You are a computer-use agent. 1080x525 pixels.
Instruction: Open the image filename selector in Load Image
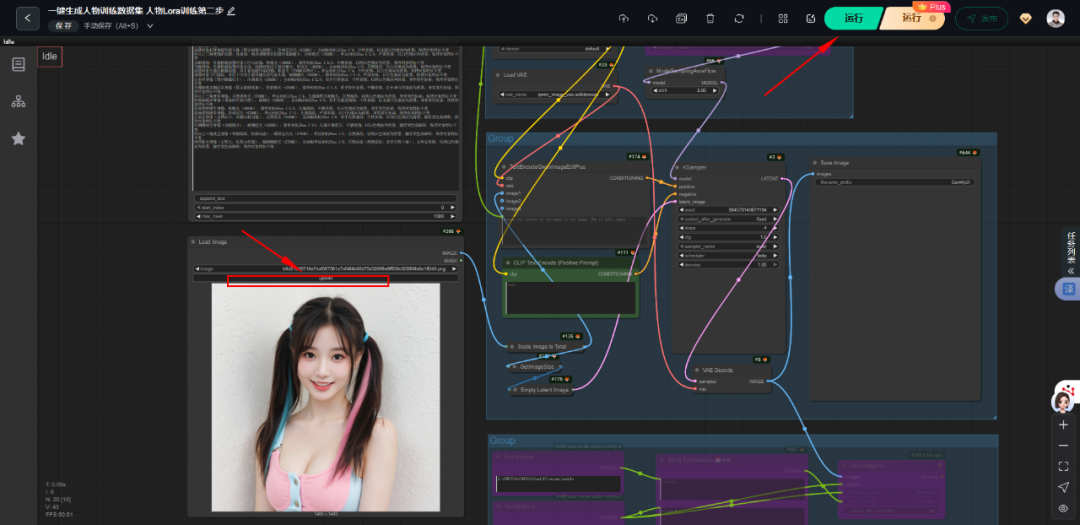tap(325, 269)
